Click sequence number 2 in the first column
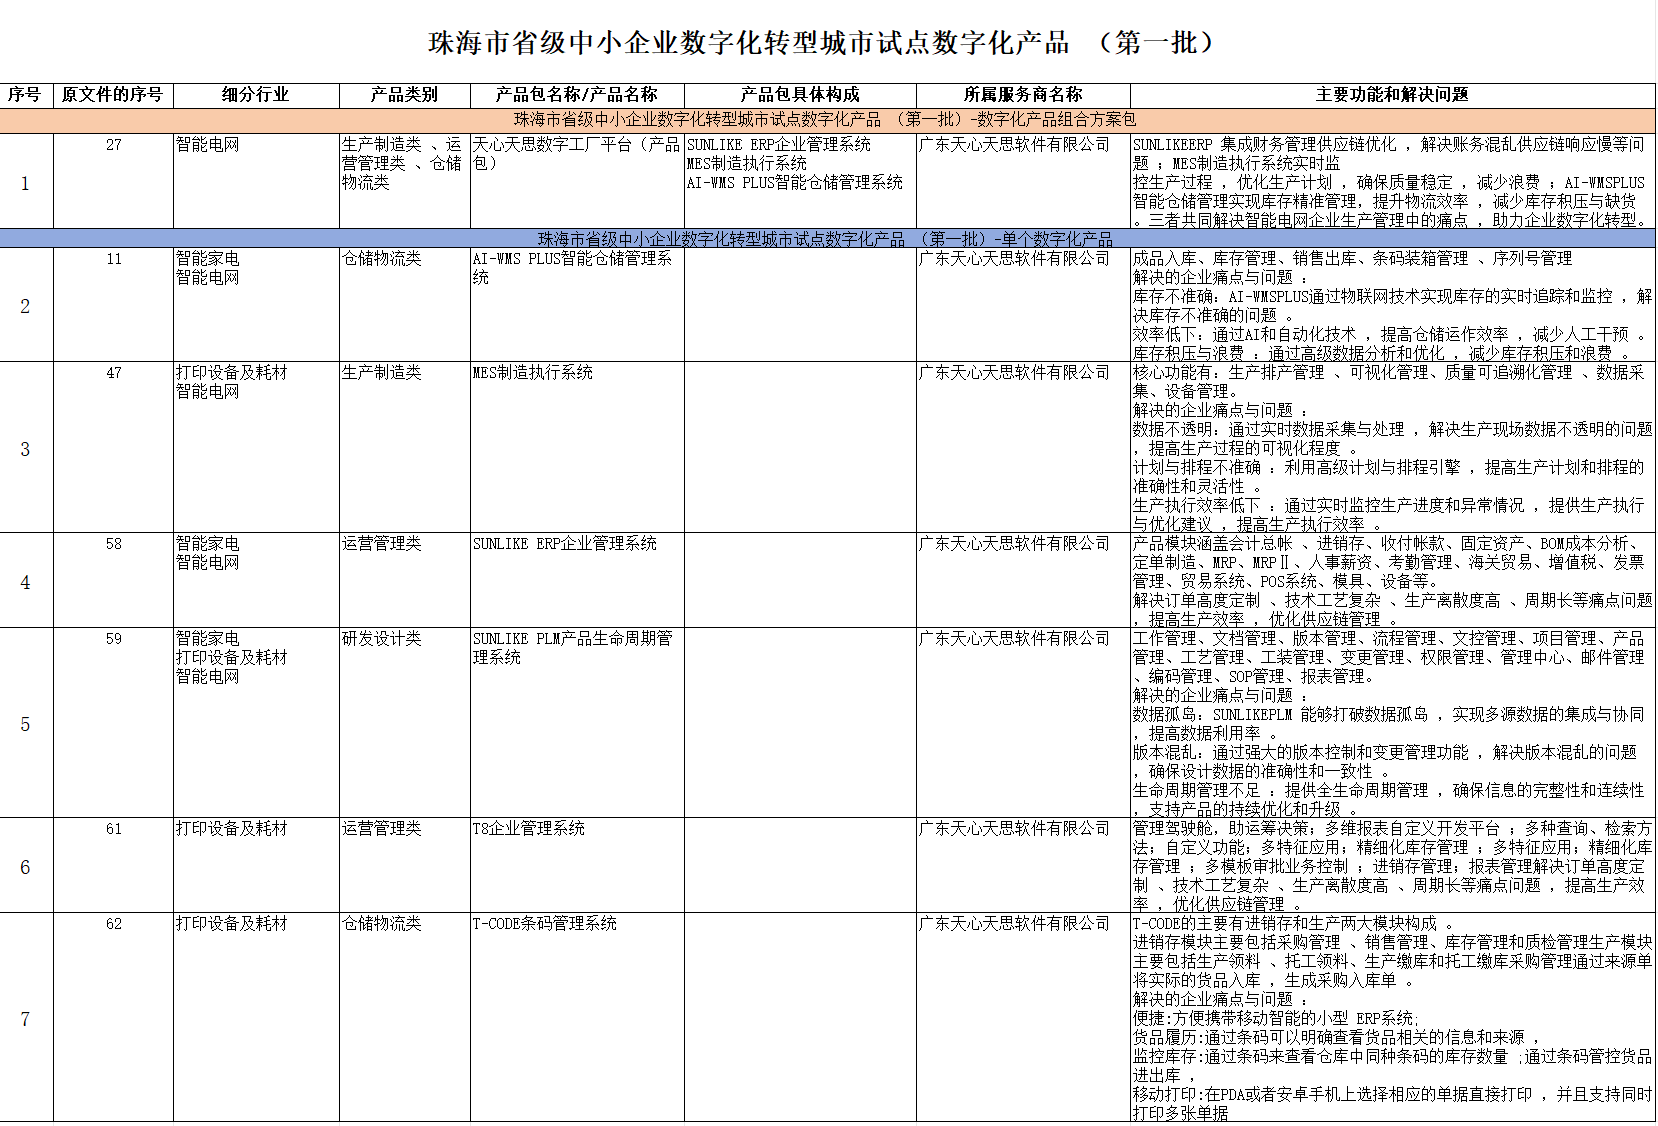Image resolution: width=1658 pixels, height=1126 pixels. [x=26, y=306]
